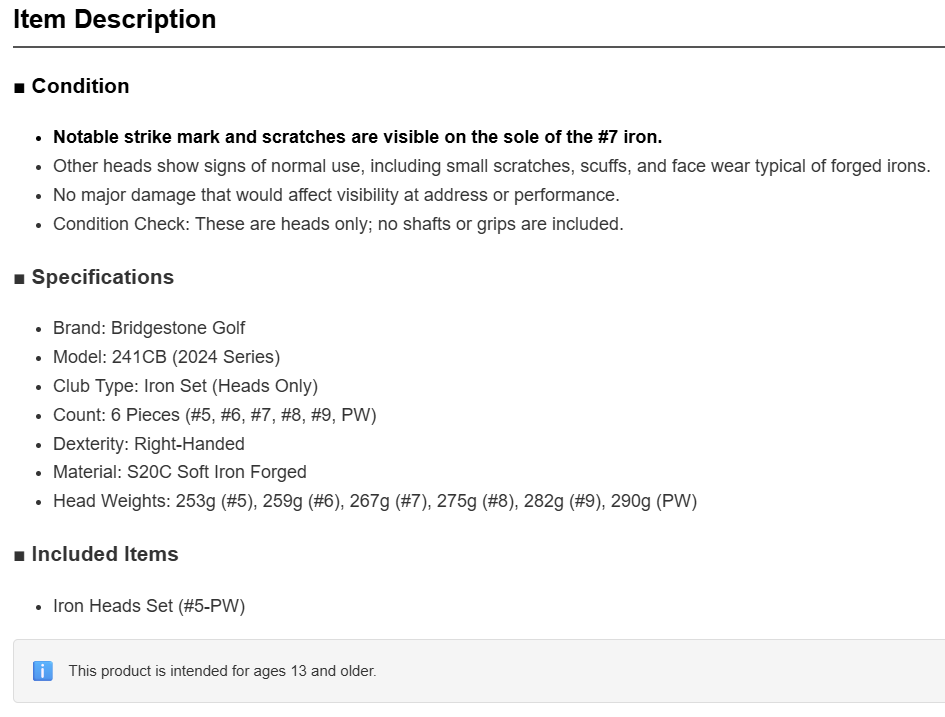Click the 'Other heads show signs' line
This screenshot has width=945, height=717.
[x=492, y=166]
